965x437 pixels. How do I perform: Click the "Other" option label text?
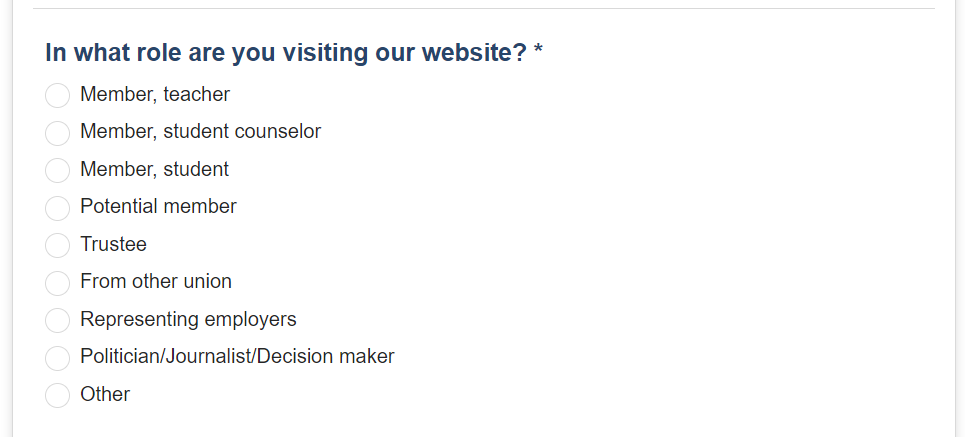click(105, 394)
